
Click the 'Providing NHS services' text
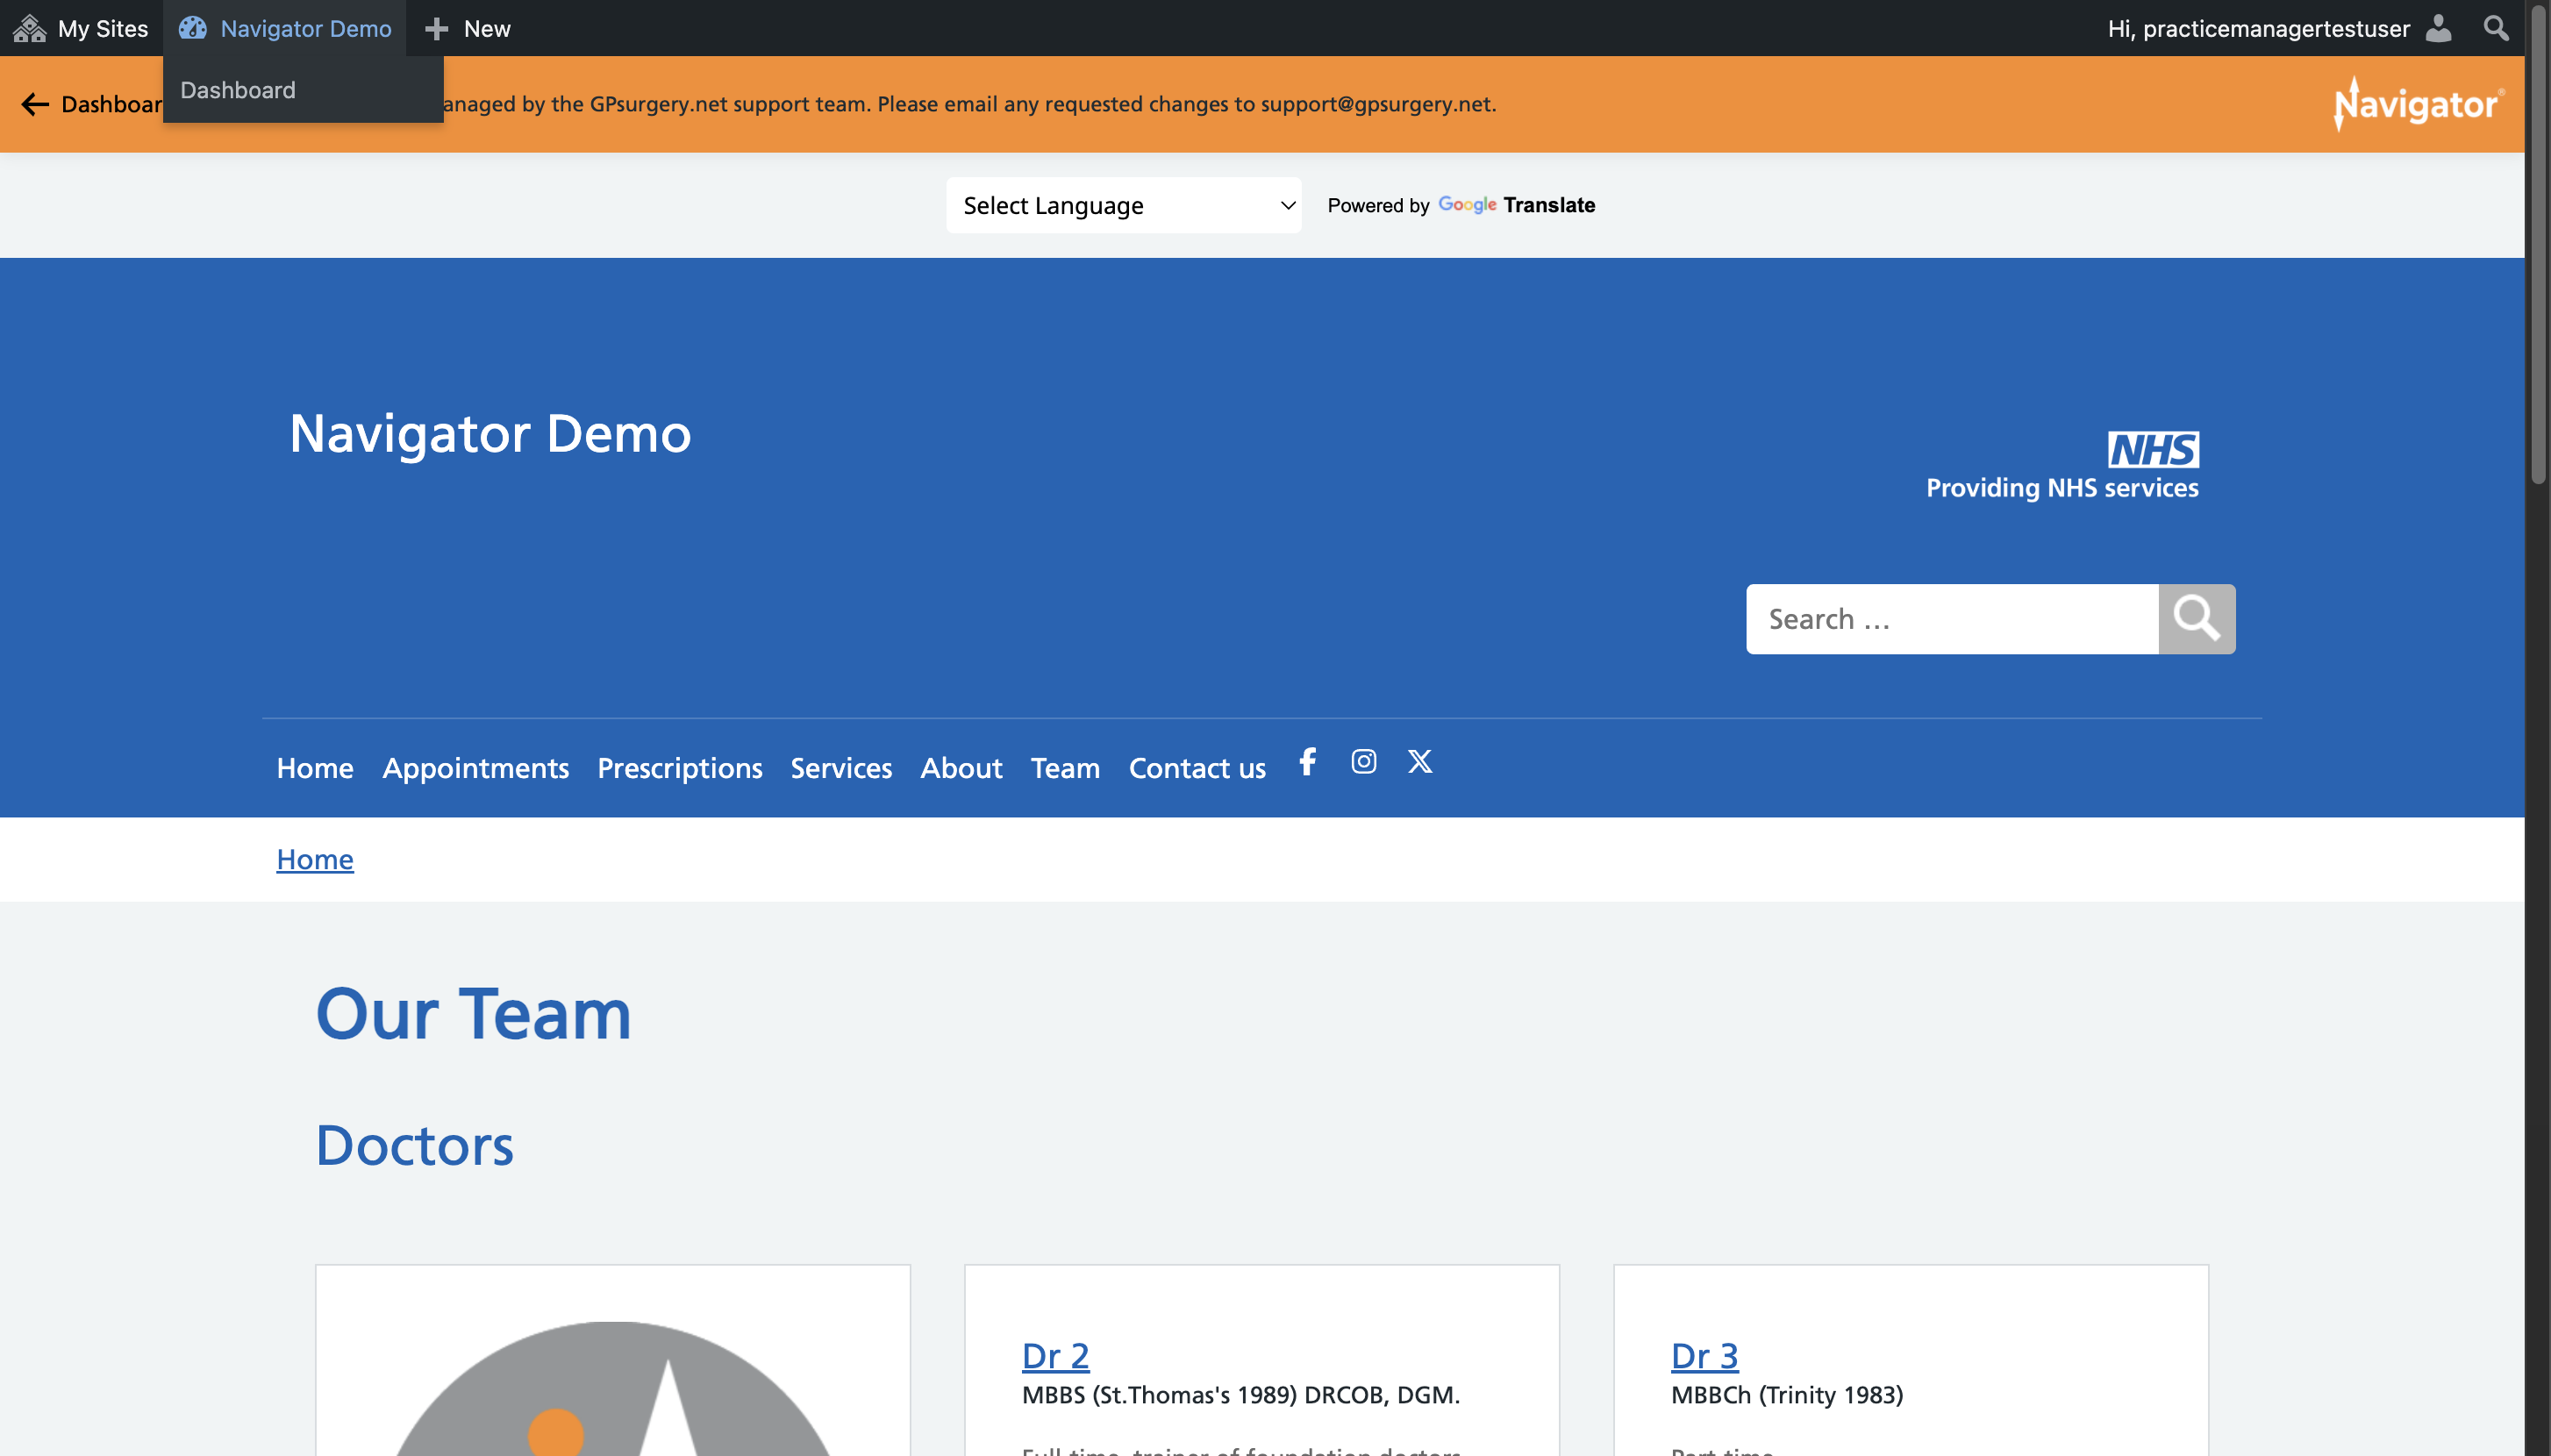[x=2062, y=488]
